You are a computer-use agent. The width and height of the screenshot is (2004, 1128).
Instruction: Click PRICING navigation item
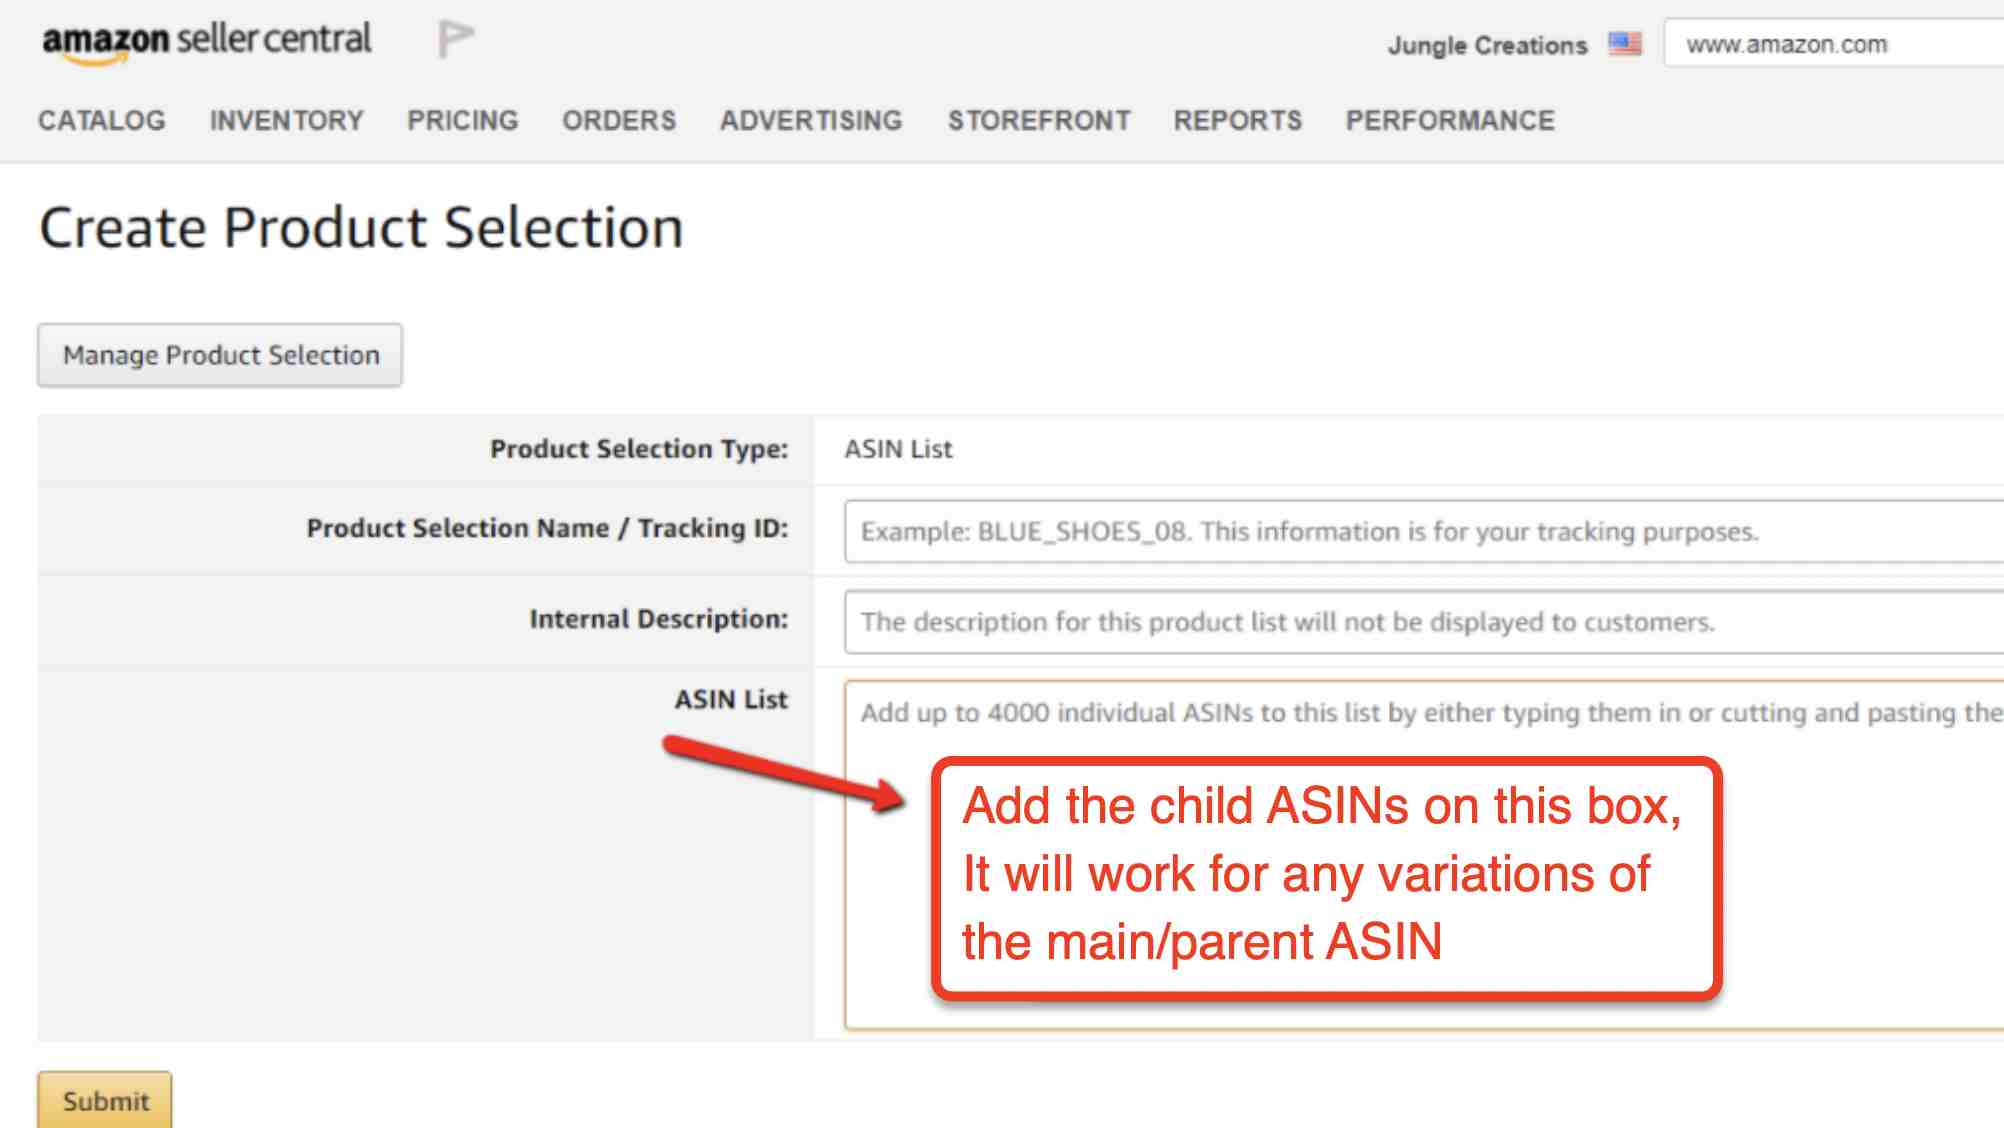click(x=461, y=120)
